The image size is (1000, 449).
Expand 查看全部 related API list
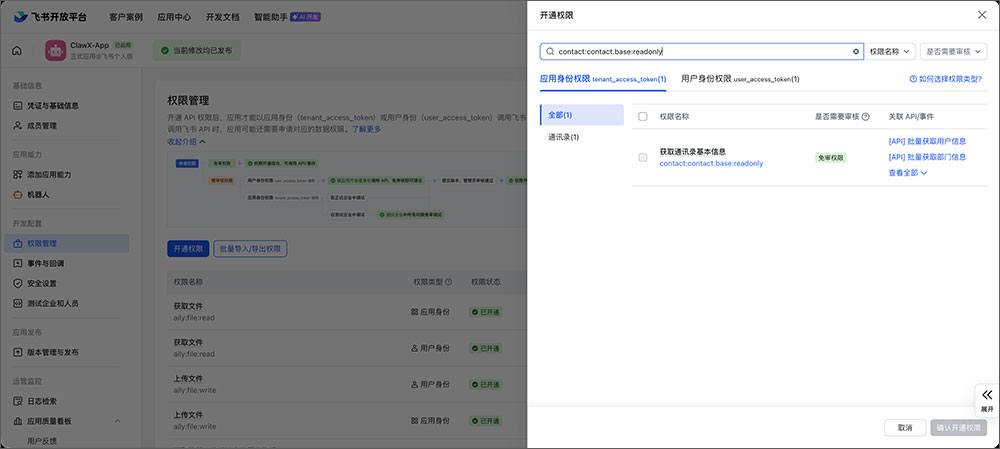tap(907, 173)
